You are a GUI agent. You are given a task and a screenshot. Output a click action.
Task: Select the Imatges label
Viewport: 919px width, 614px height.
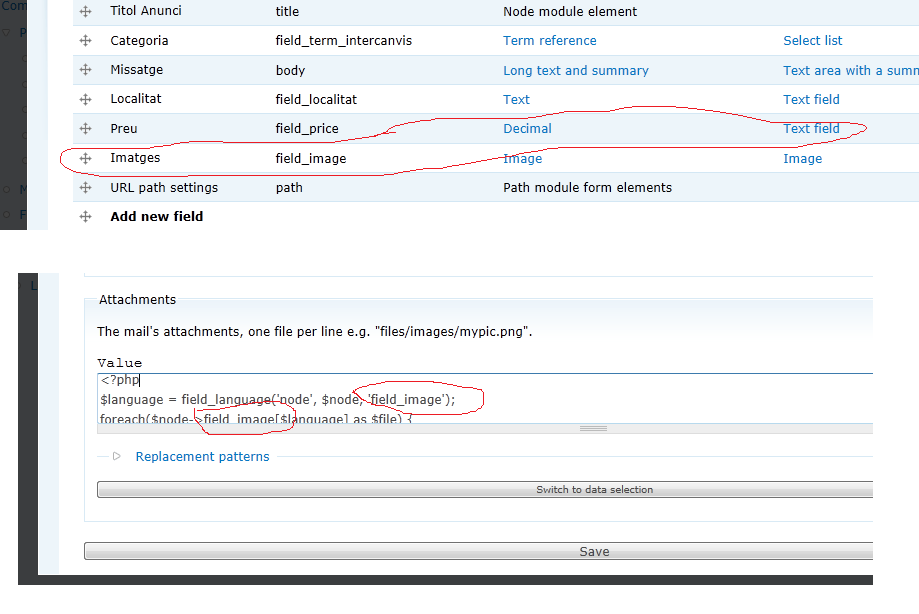click(x=135, y=158)
